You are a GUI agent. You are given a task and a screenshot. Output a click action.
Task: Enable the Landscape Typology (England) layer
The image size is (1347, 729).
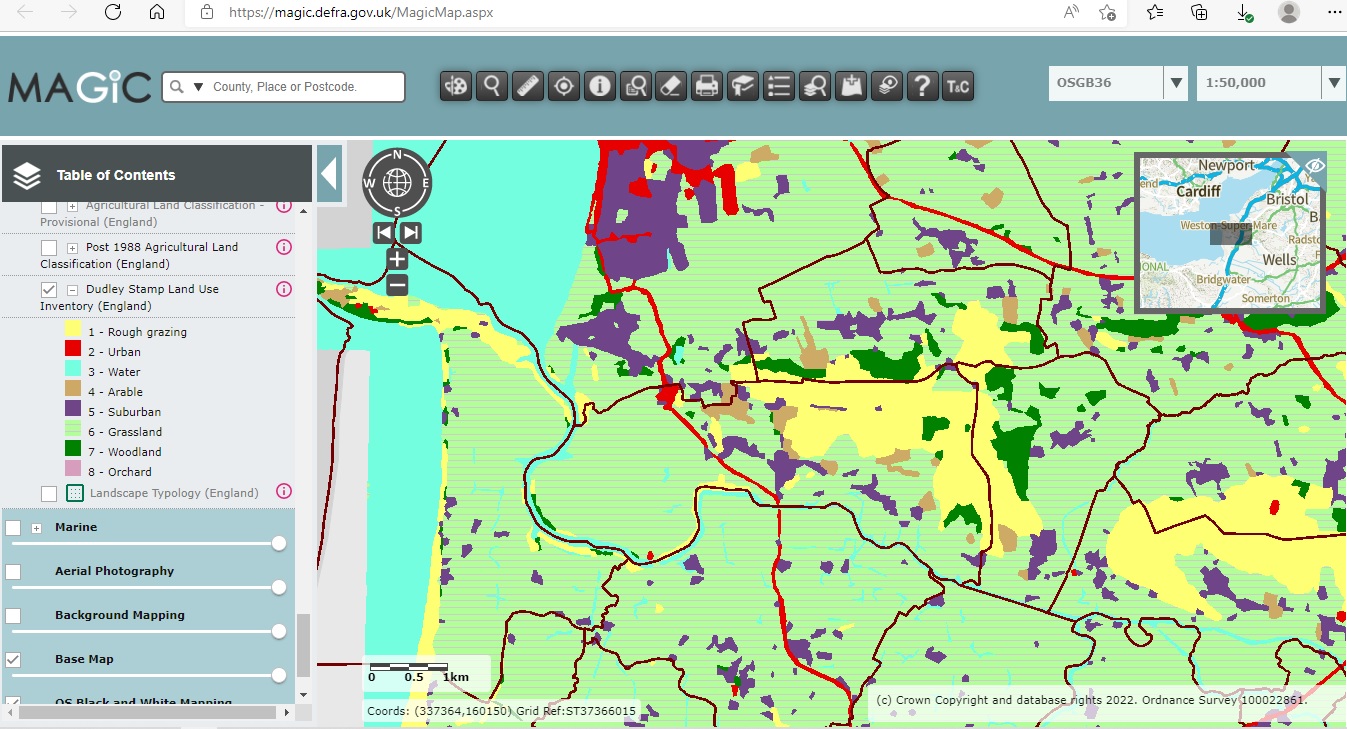(49, 493)
